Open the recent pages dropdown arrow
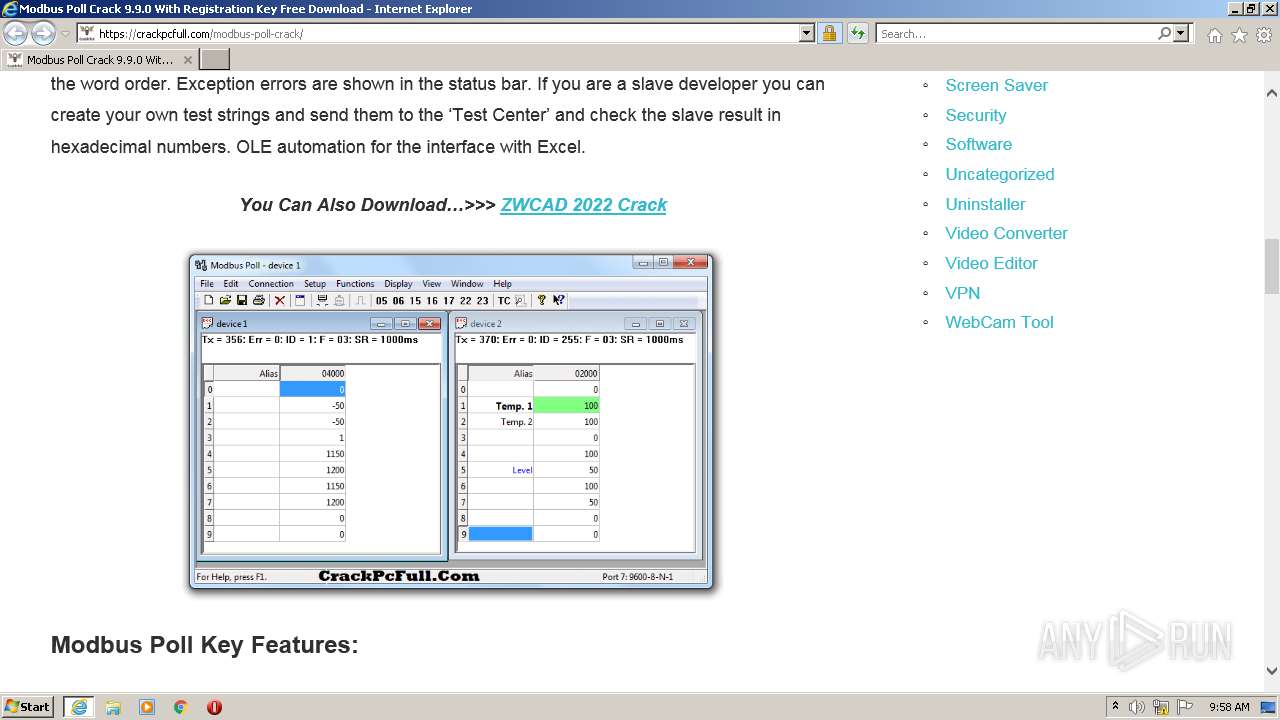This screenshot has height=720, width=1280. tap(66, 33)
